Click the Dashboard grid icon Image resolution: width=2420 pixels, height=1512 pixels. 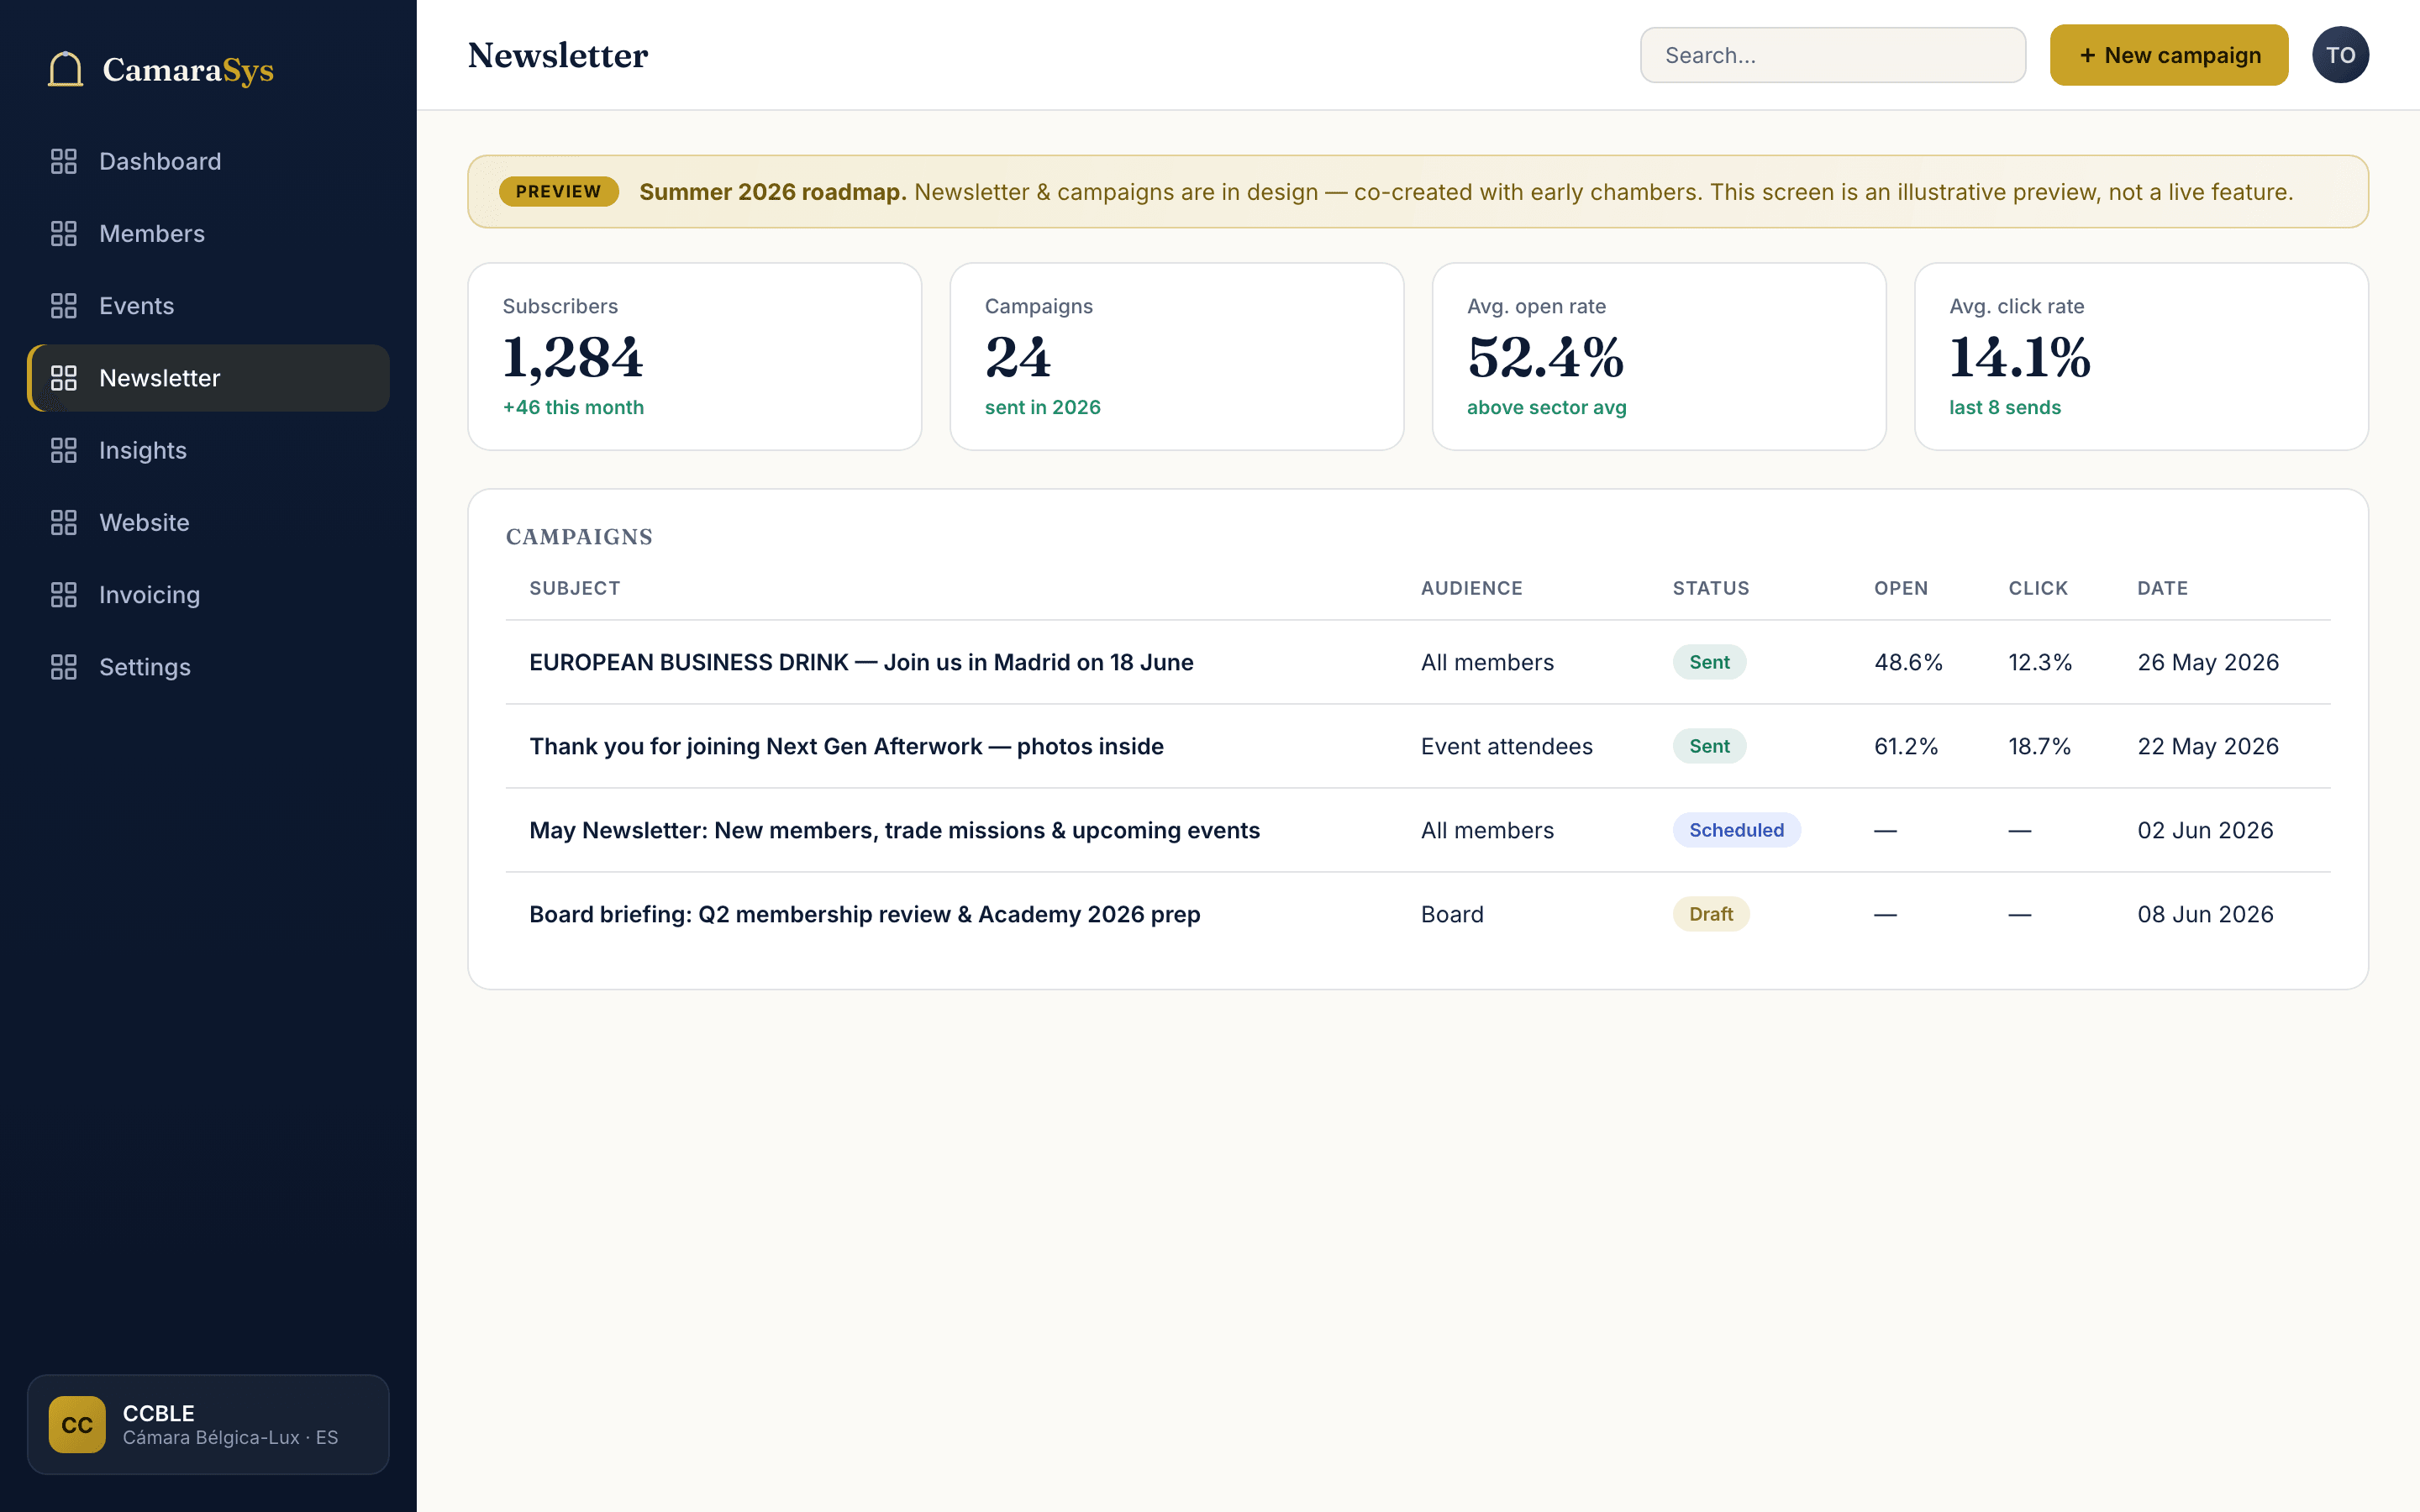click(x=64, y=161)
